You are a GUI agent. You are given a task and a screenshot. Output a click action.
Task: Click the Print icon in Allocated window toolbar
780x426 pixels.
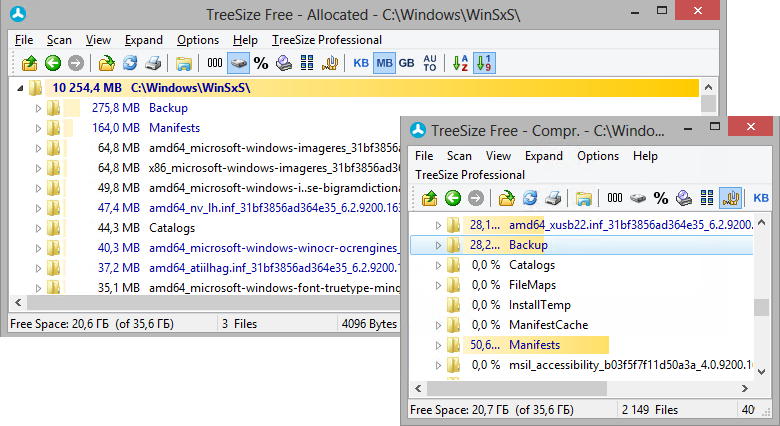(x=153, y=63)
